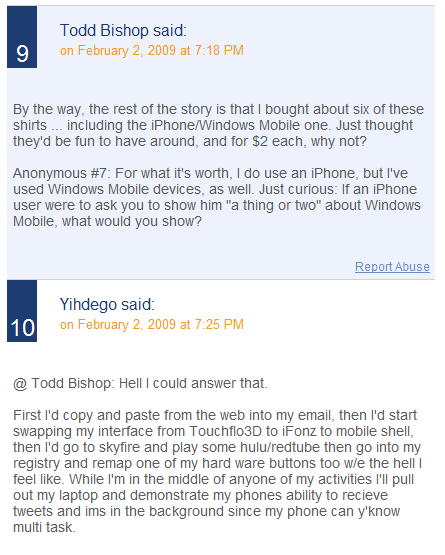
Task: Select the Todd Bishop said heading
Action: point(123,30)
